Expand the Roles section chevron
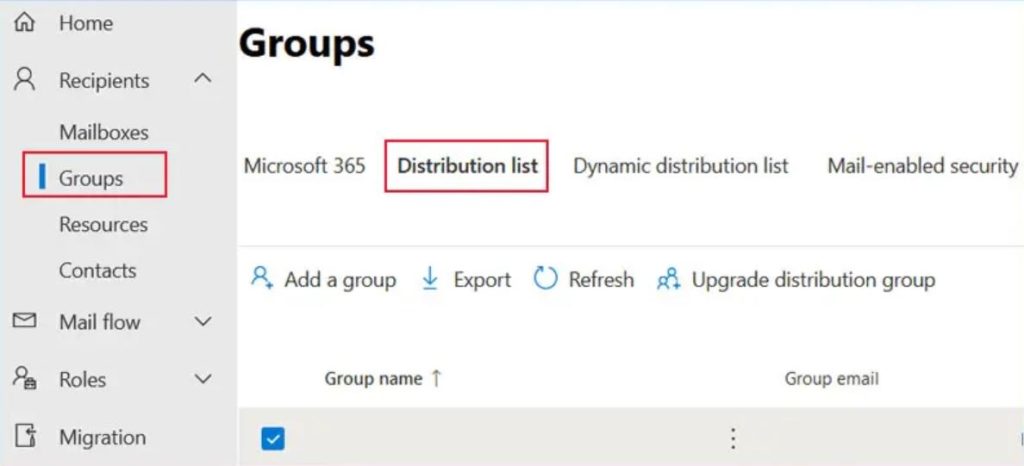The height and width of the screenshot is (466, 1024). tap(203, 379)
